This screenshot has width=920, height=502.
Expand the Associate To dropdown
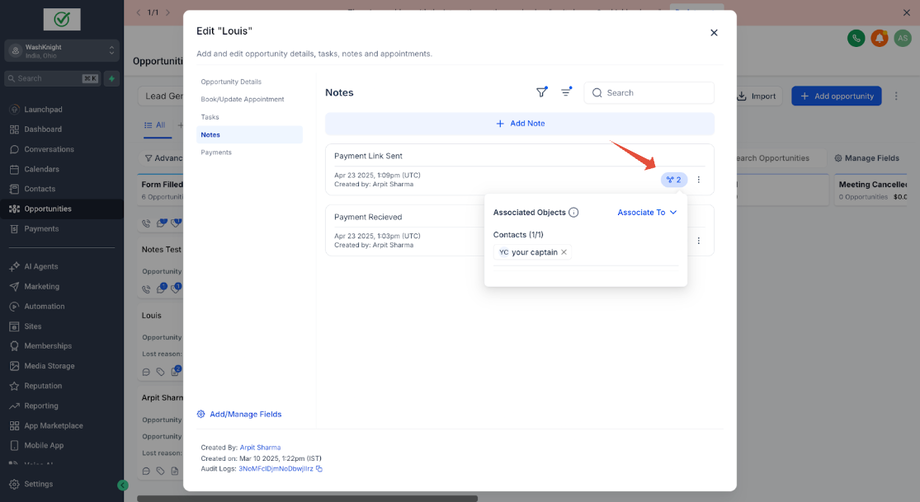(647, 212)
